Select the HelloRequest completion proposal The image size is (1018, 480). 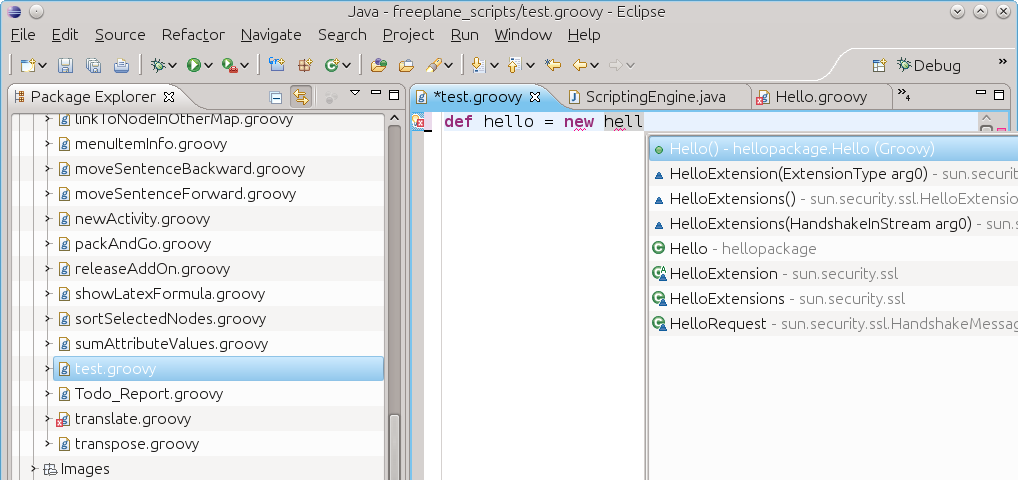(717, 323)
